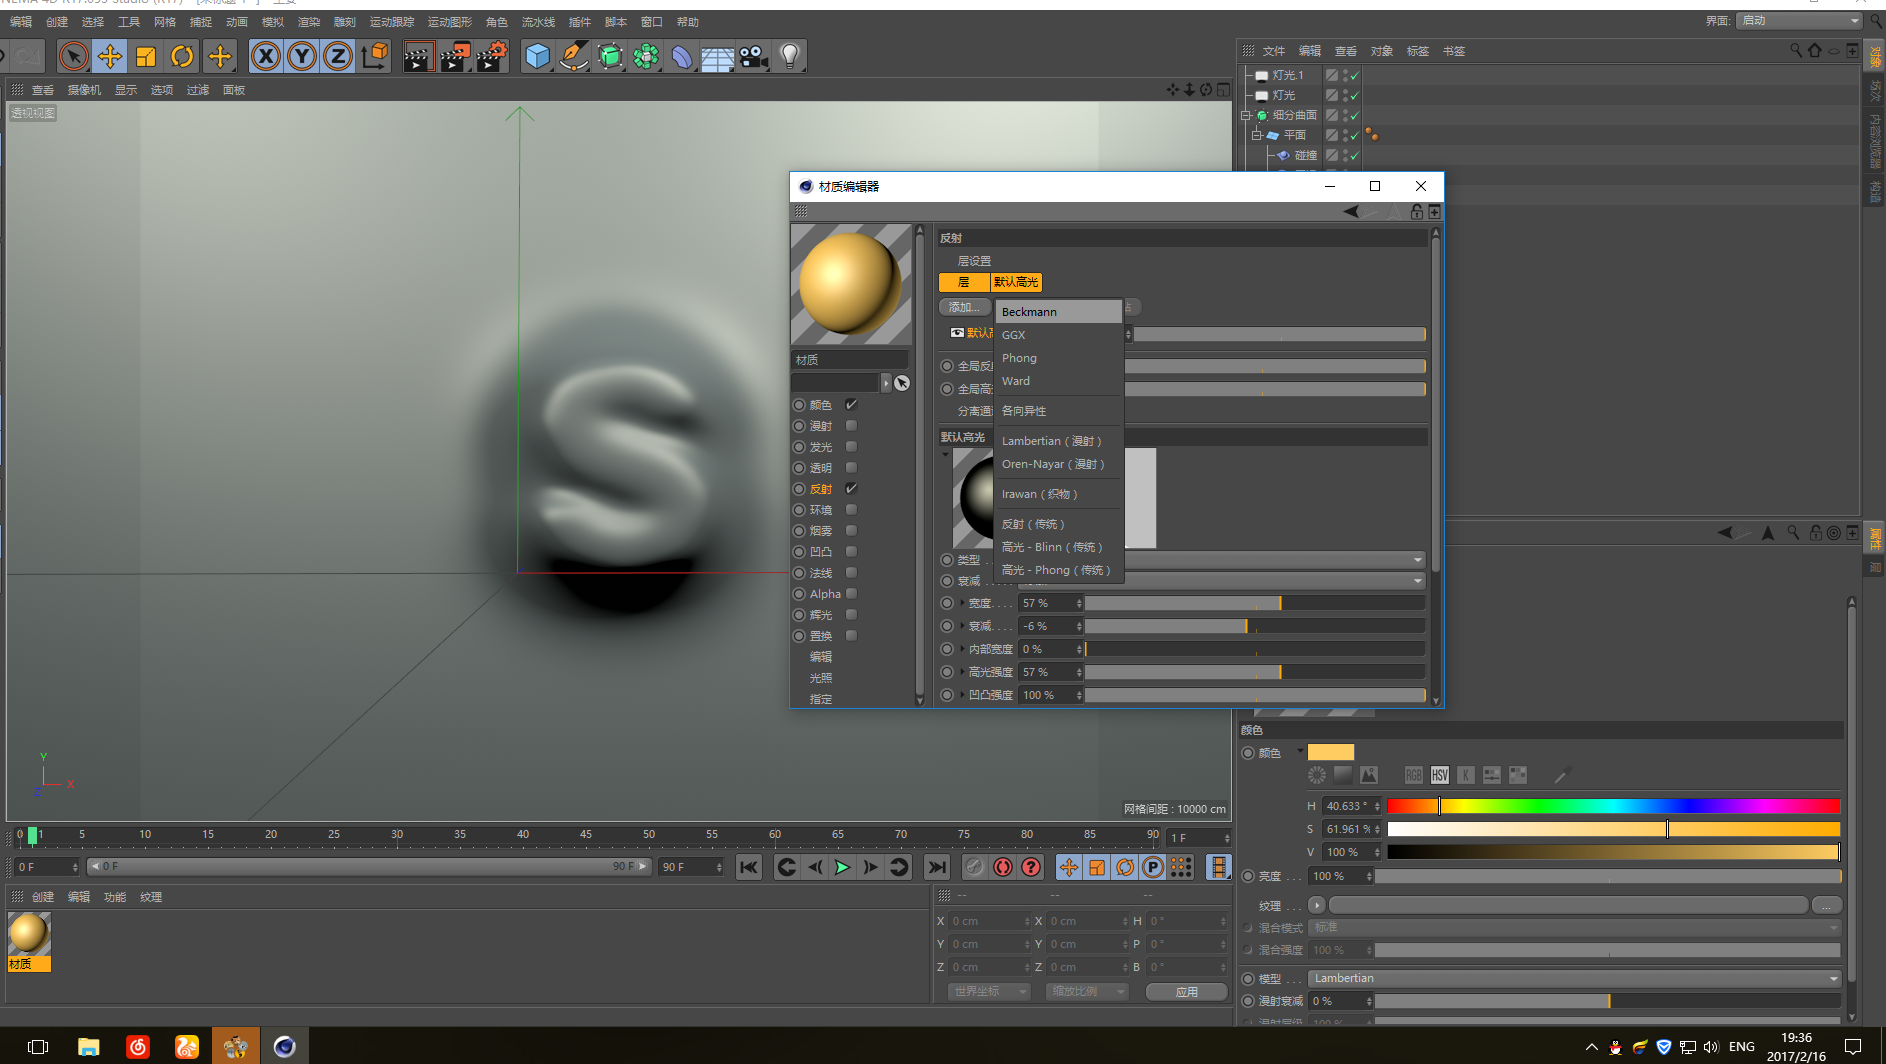The width and height of the screenshot is (1886, 1064).
Task: Collapse the 细分曲面 object tree
Action: coord(1246,115)
